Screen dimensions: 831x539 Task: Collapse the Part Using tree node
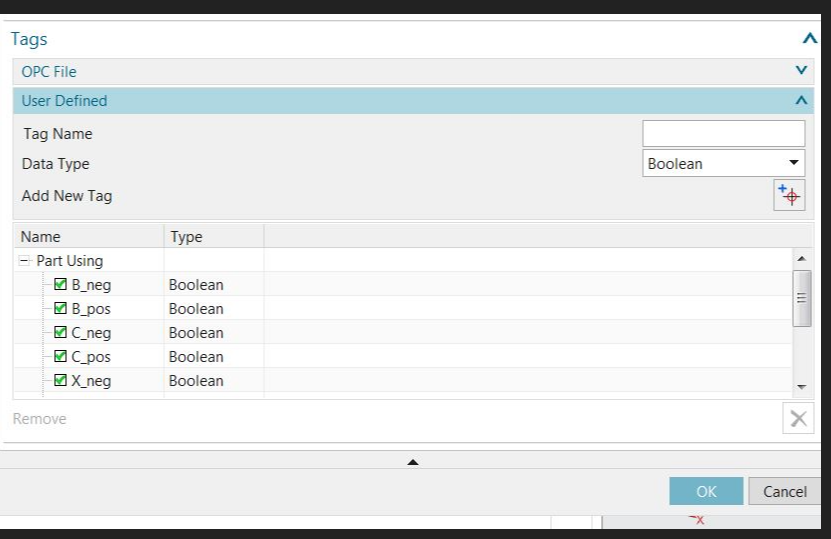coord(24,261)
